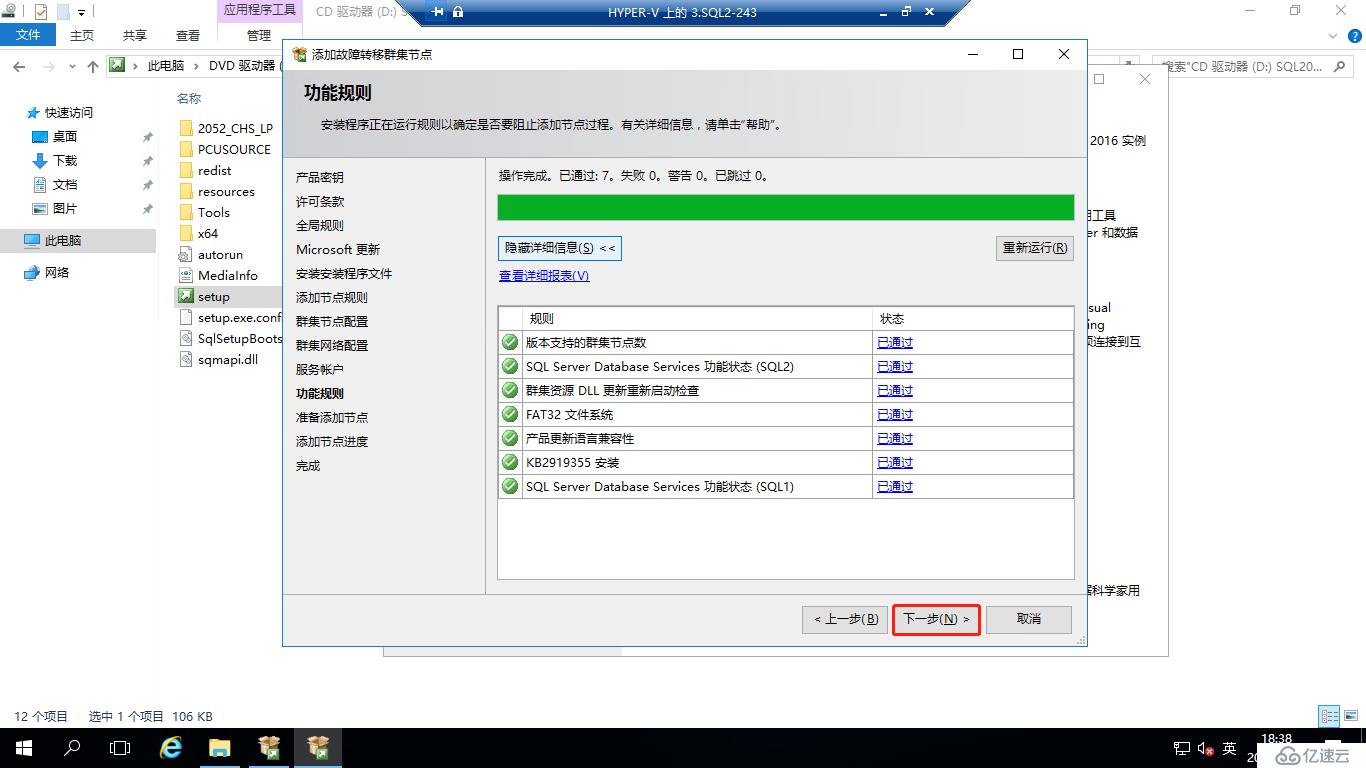This screenshot has height=768, width=1366.
Task: Click the 重新运行(R) button
Action: click(x=1035, y=248)
